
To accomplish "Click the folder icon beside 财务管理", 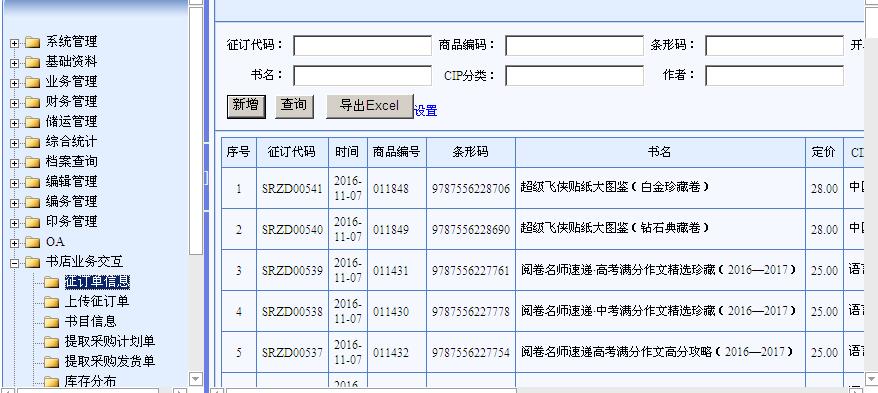I will (x=32, y=103).
